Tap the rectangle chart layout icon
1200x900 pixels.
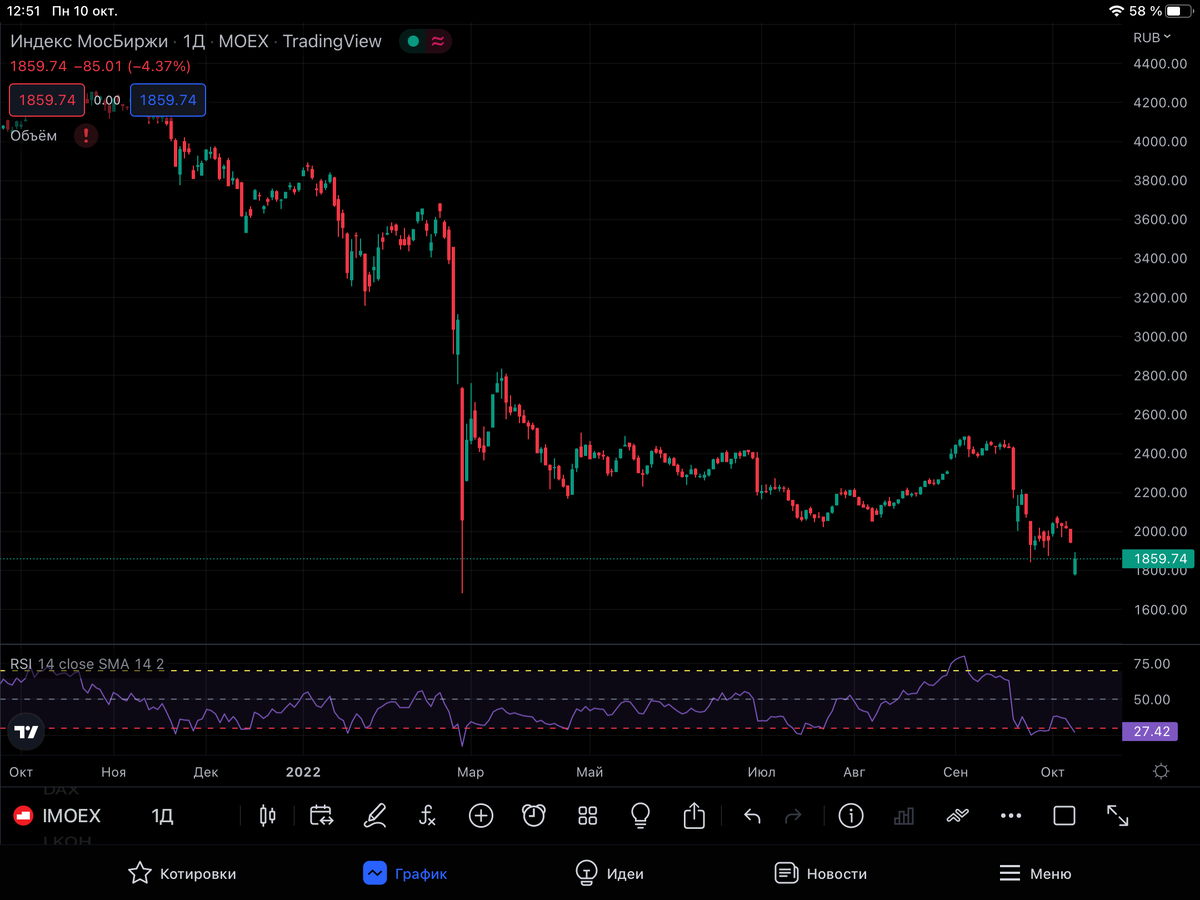[1065, 816]
